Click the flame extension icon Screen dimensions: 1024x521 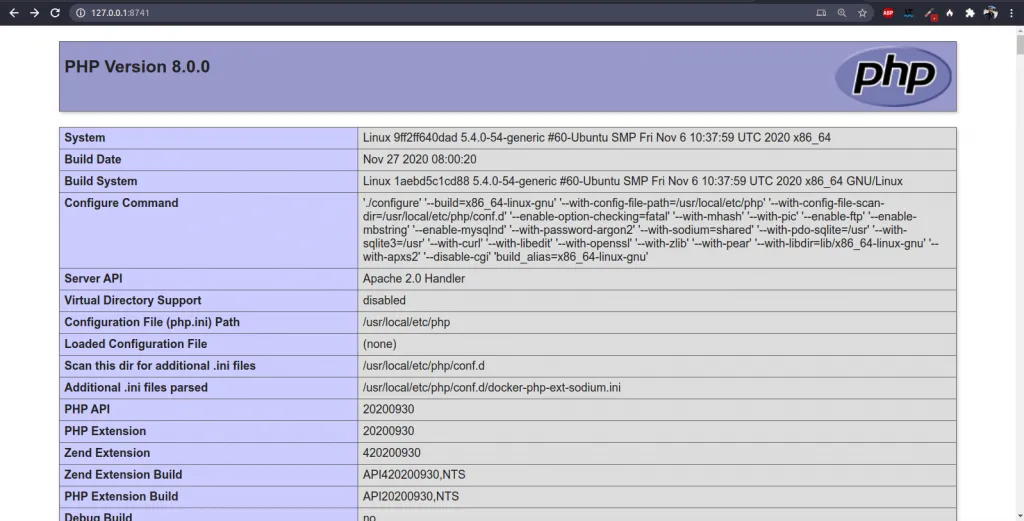950,13
